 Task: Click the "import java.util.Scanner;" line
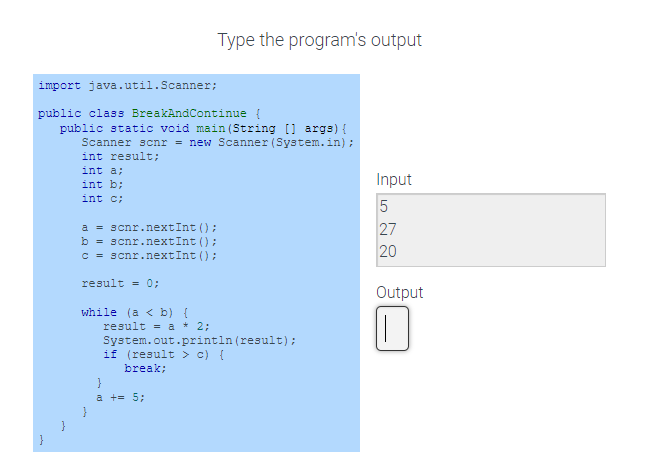pos(128,85)
